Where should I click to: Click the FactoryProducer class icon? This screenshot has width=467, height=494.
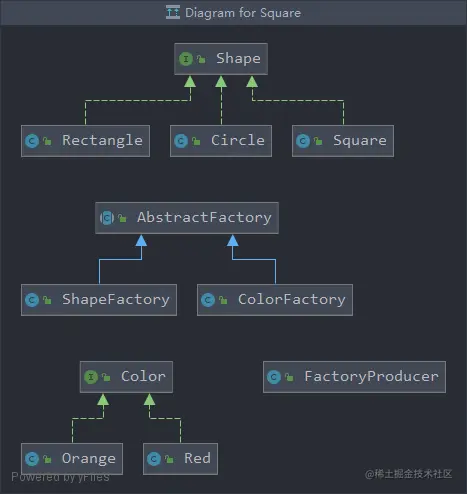[274, 377]
